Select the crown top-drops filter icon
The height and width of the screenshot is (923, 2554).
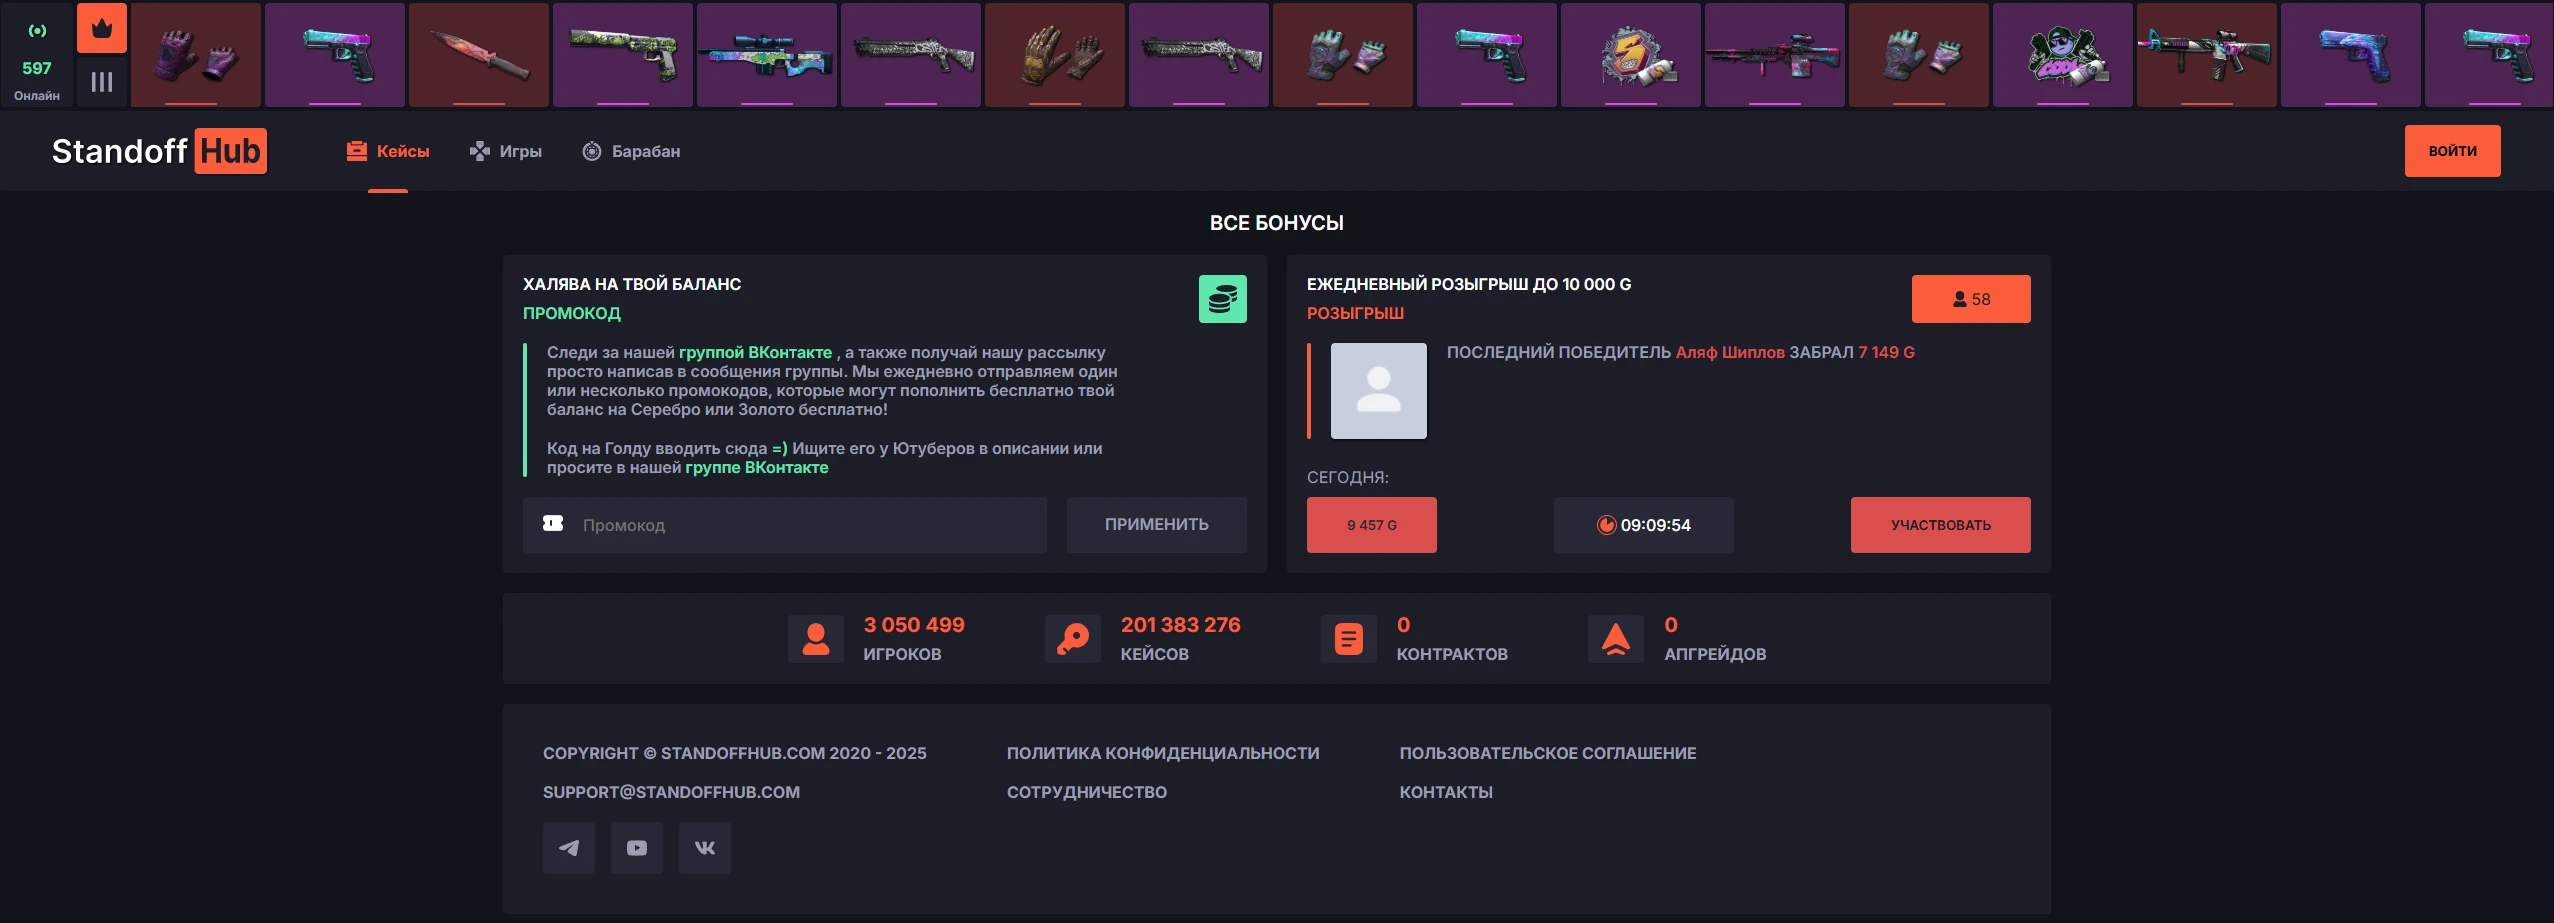102,28
